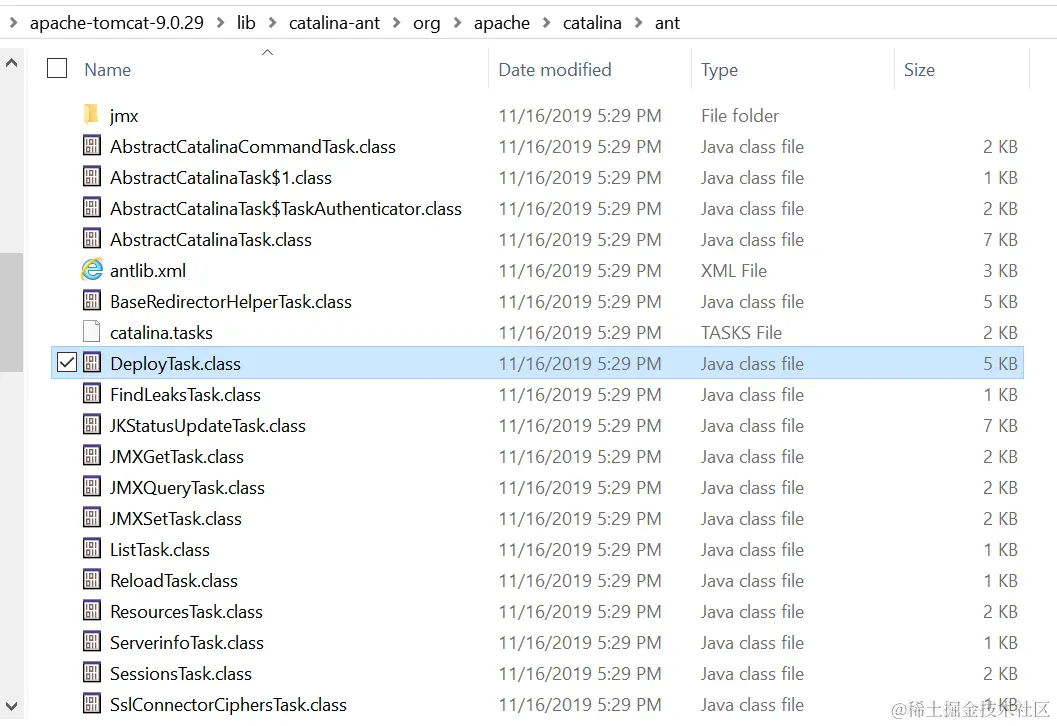Go to catalina folder in breadcrumb

click(592, 23)
